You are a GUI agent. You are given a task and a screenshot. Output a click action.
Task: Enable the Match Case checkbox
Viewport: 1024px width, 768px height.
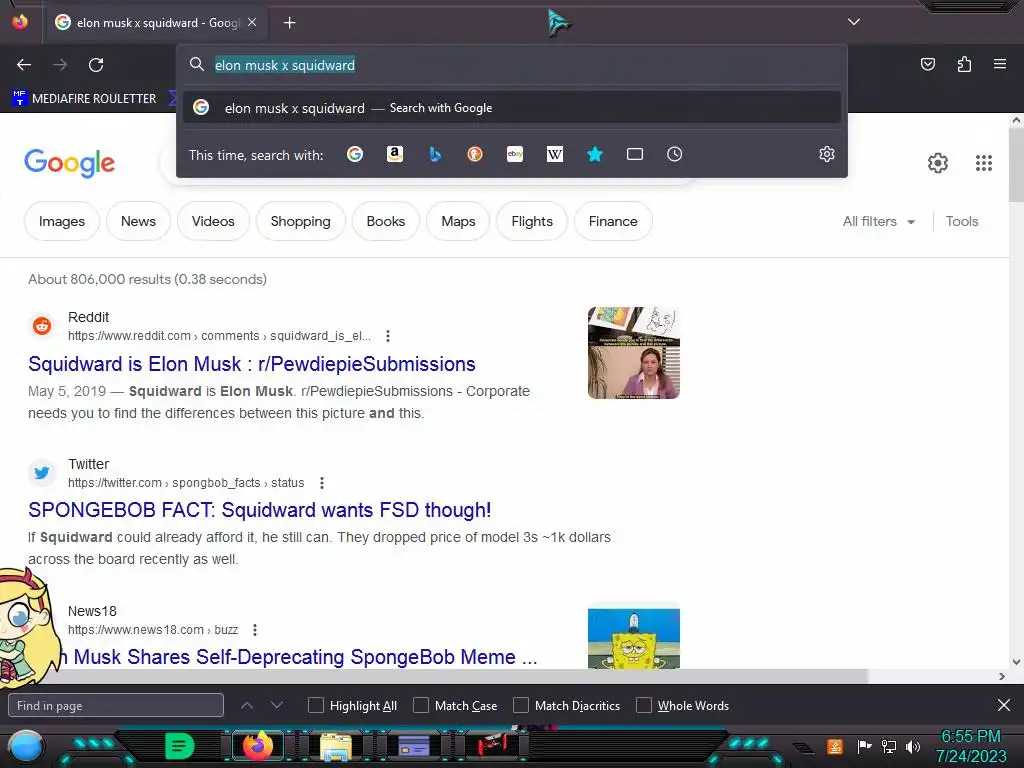click(421, 705)
